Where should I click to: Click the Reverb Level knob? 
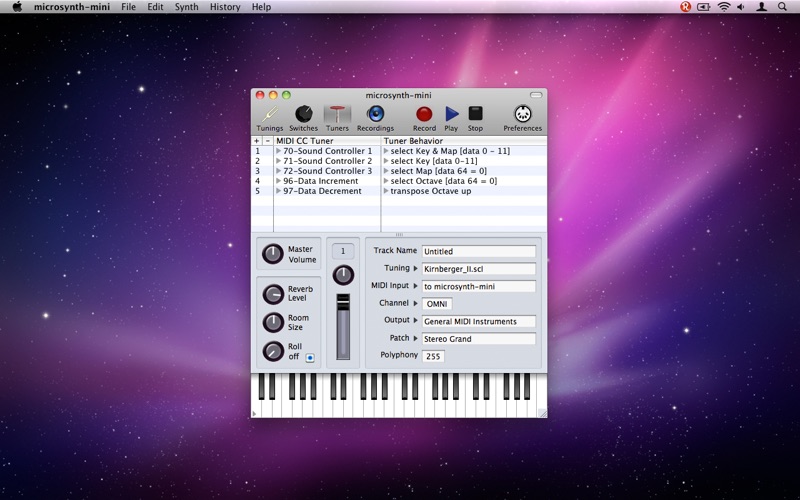coord(273,294)
